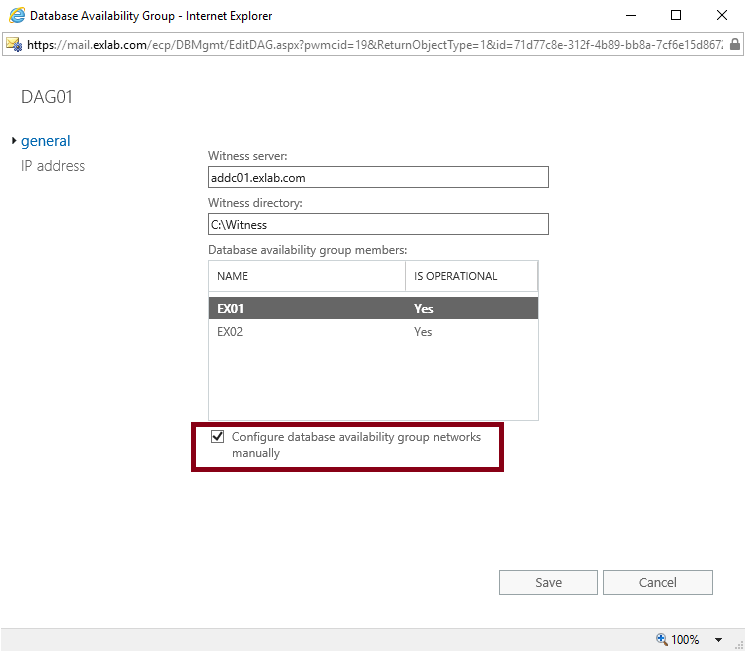The width and height of the screenshot is (746, 652).
Task: Close the Database Availability Group window
Action: pos(722,15)
